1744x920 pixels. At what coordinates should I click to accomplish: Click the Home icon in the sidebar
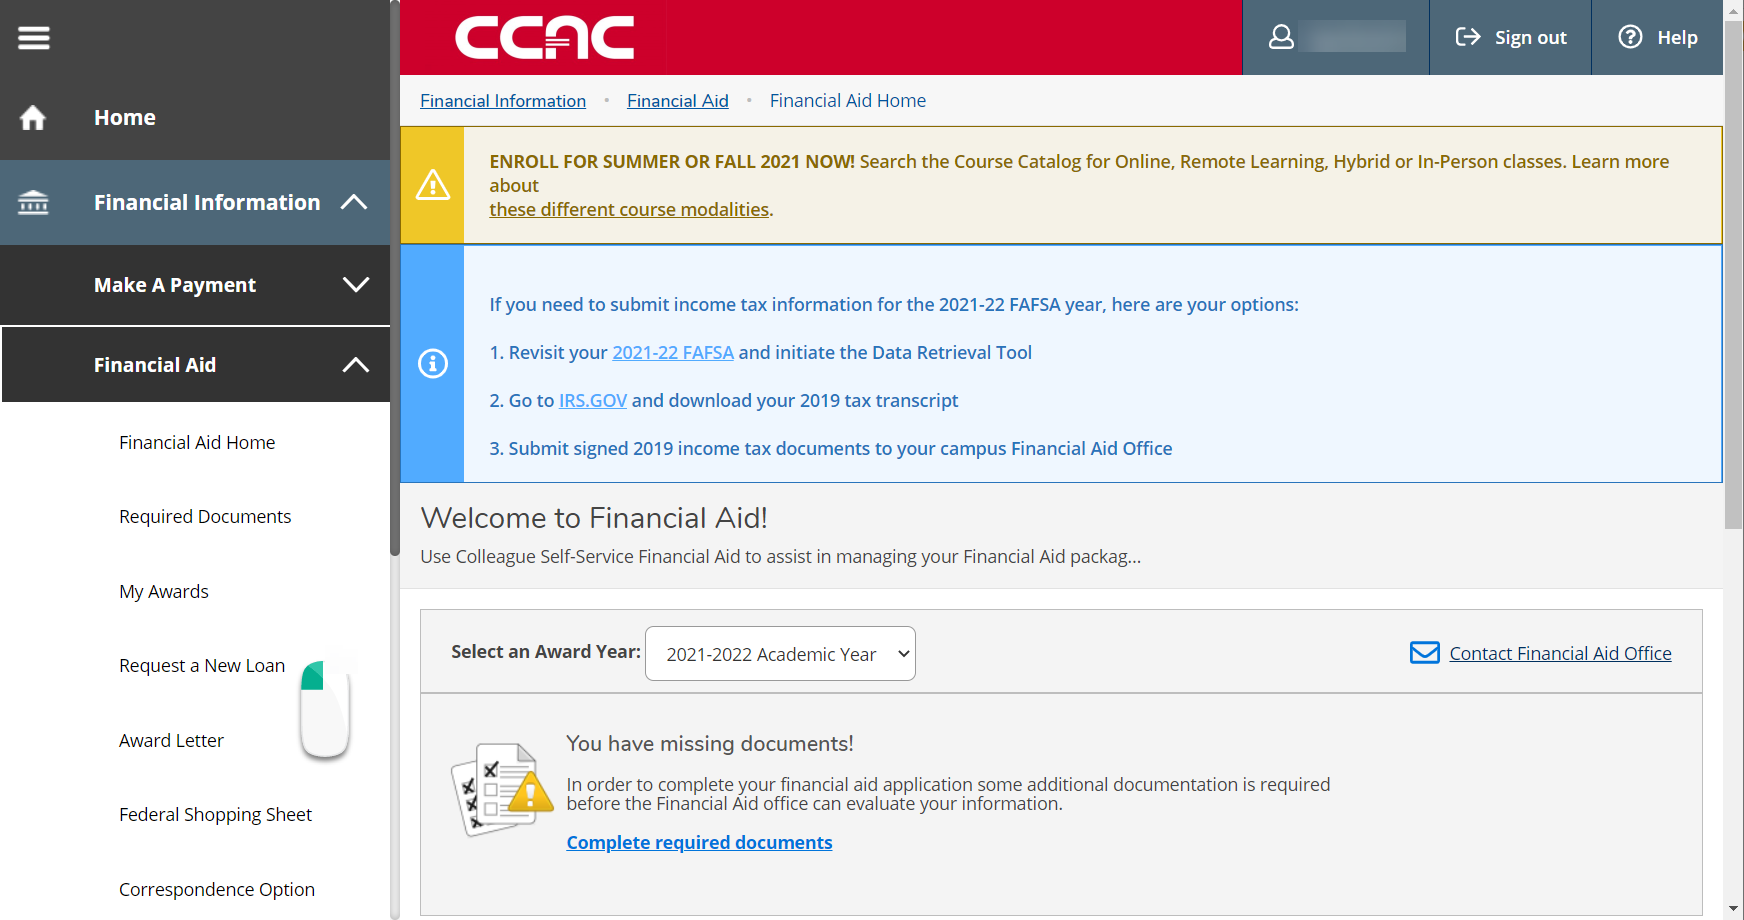coord(33,117)
